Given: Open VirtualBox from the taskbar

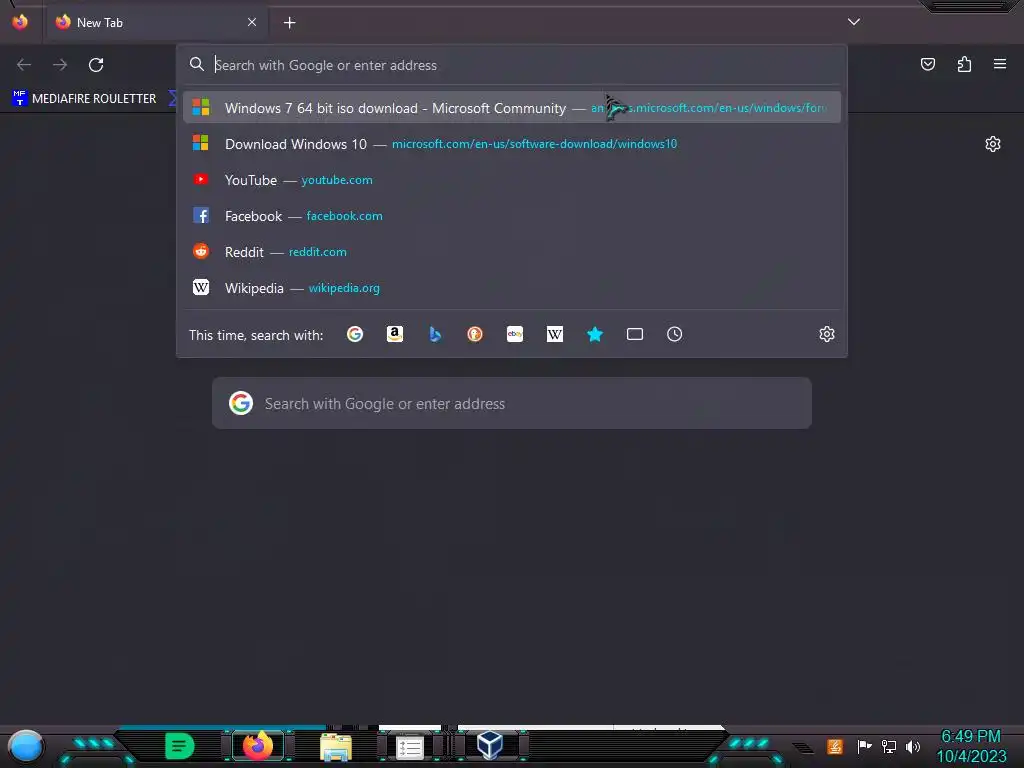Looking at the screenshot, I should tap(490, 746).
